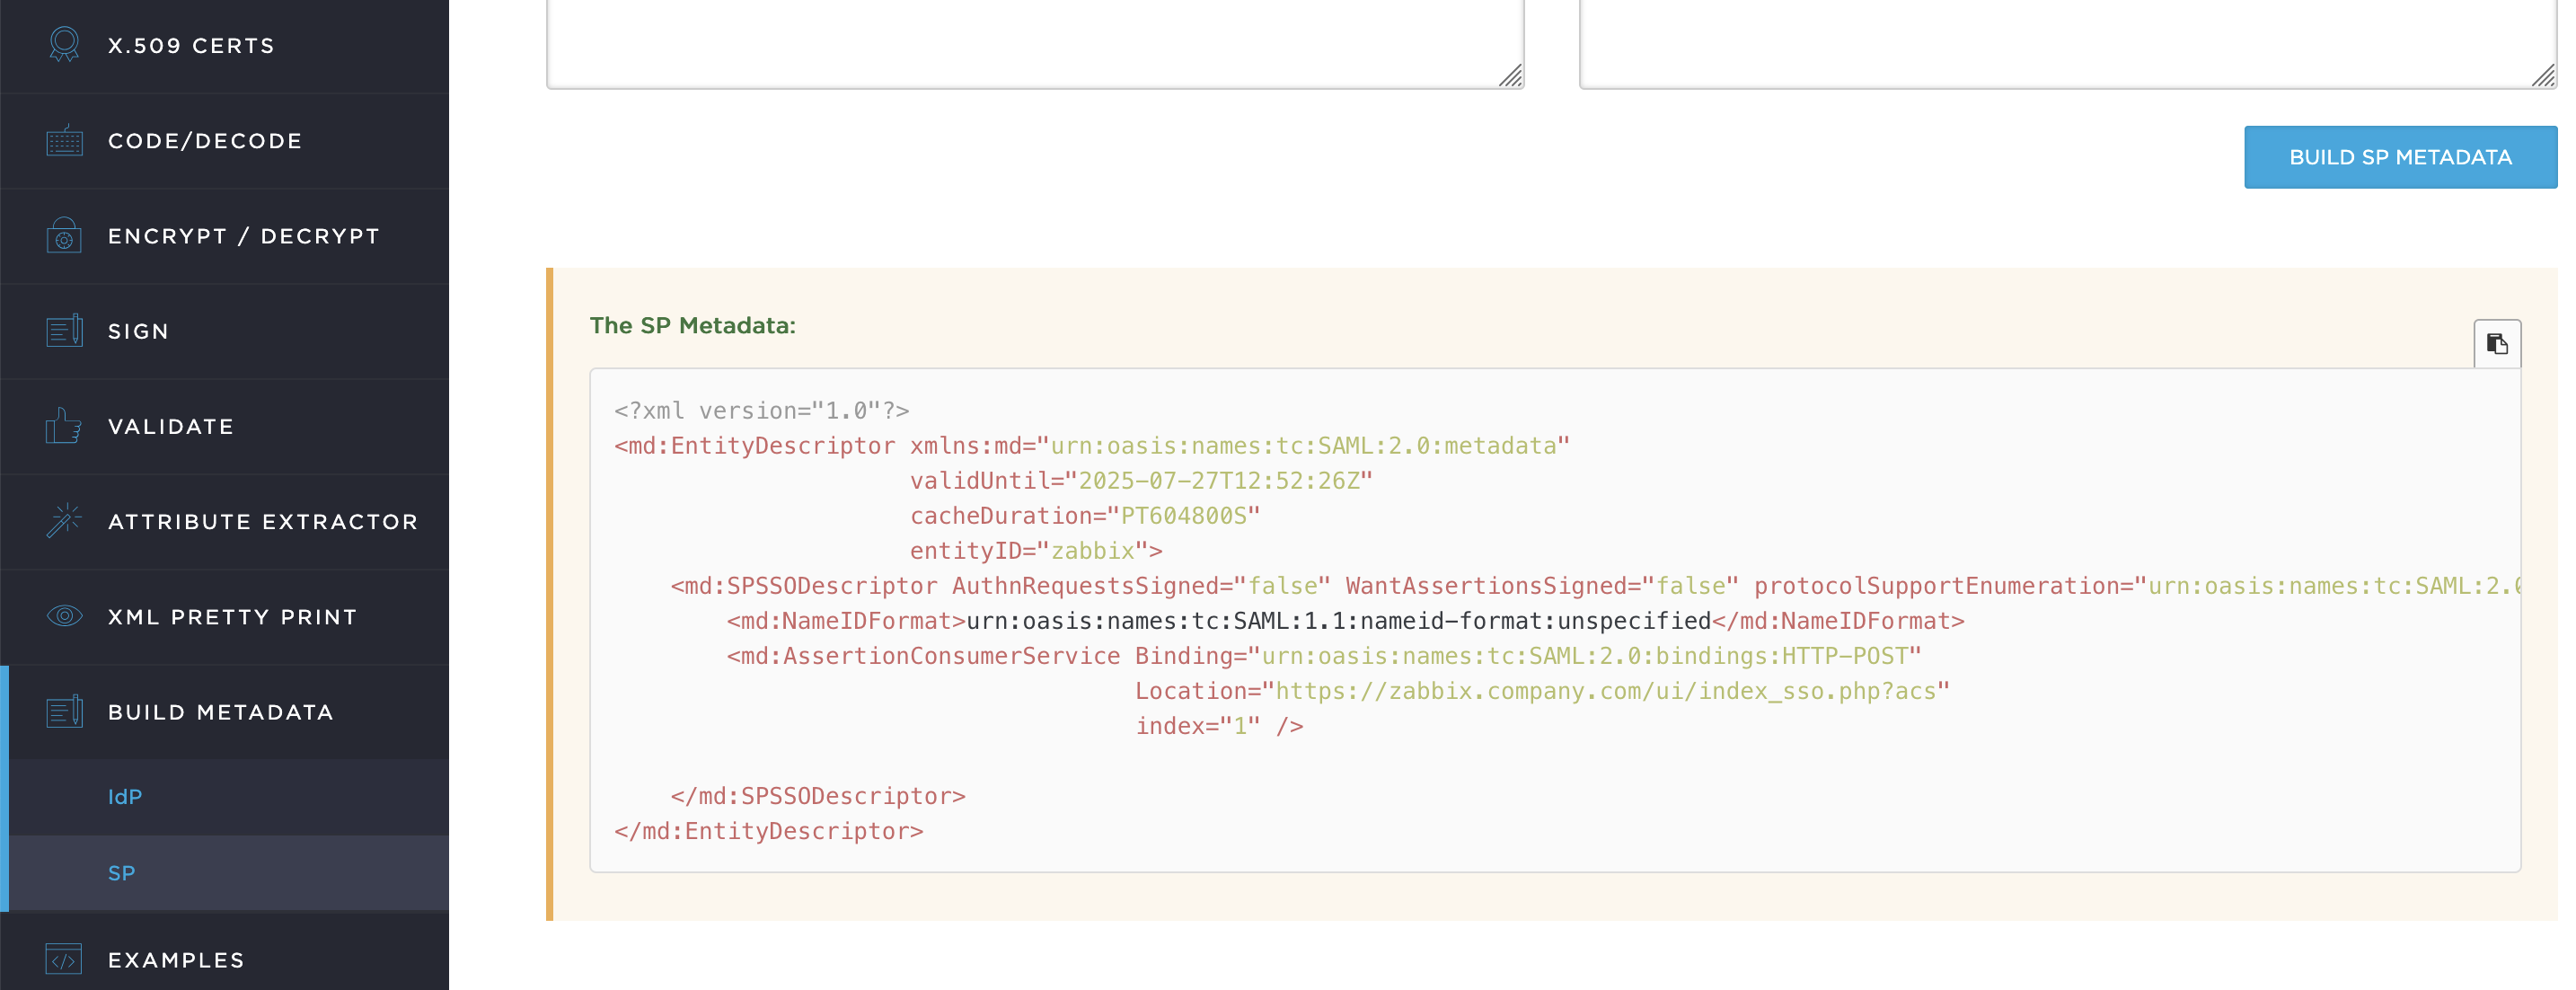Image resolution: width=2576 pixels, height=990 pixels.
Task: Click the Code/Decode keyboard icon
Action: pos(64,141)
